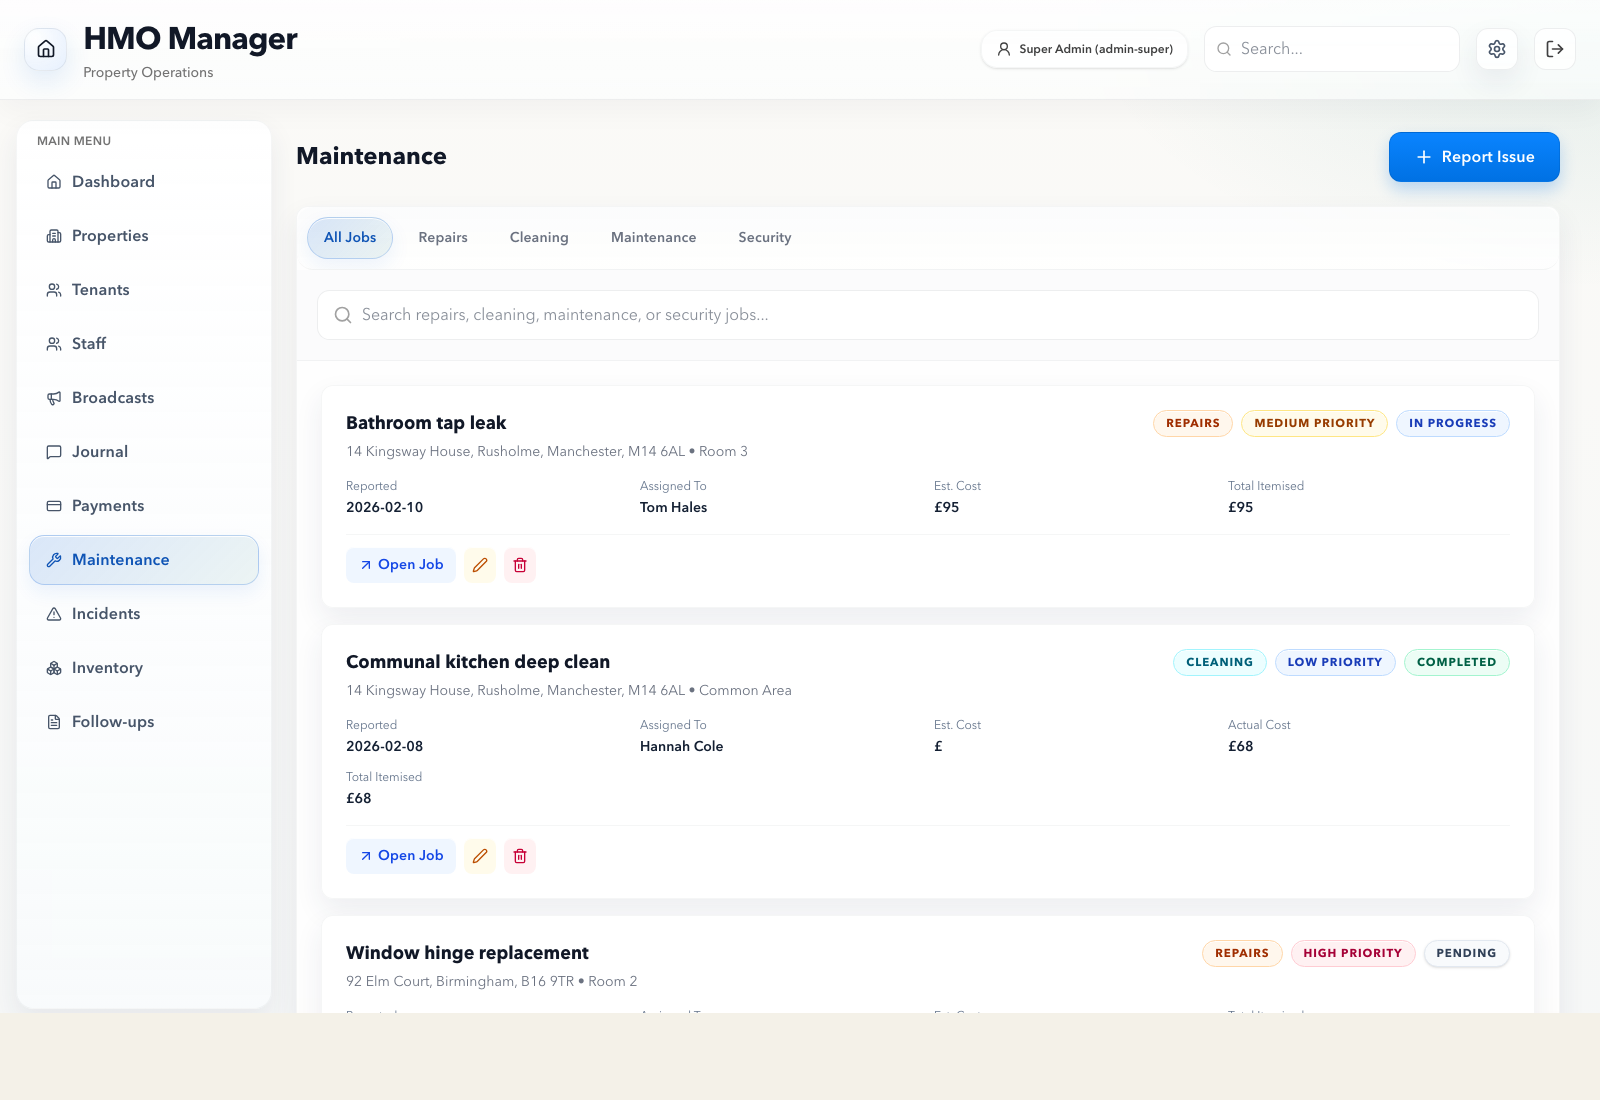1600x1100 pixels.
Task: Click the jobs search field
Action: tap(927, 314)
